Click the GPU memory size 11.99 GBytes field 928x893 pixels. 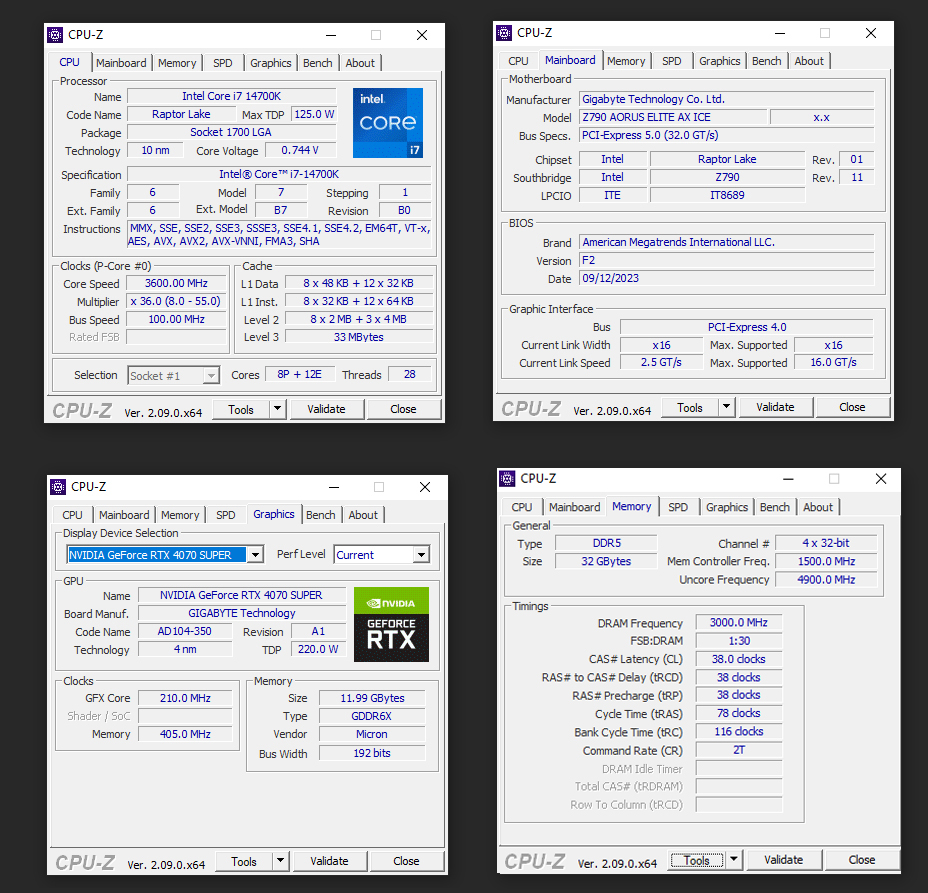(x=372, y=698)
